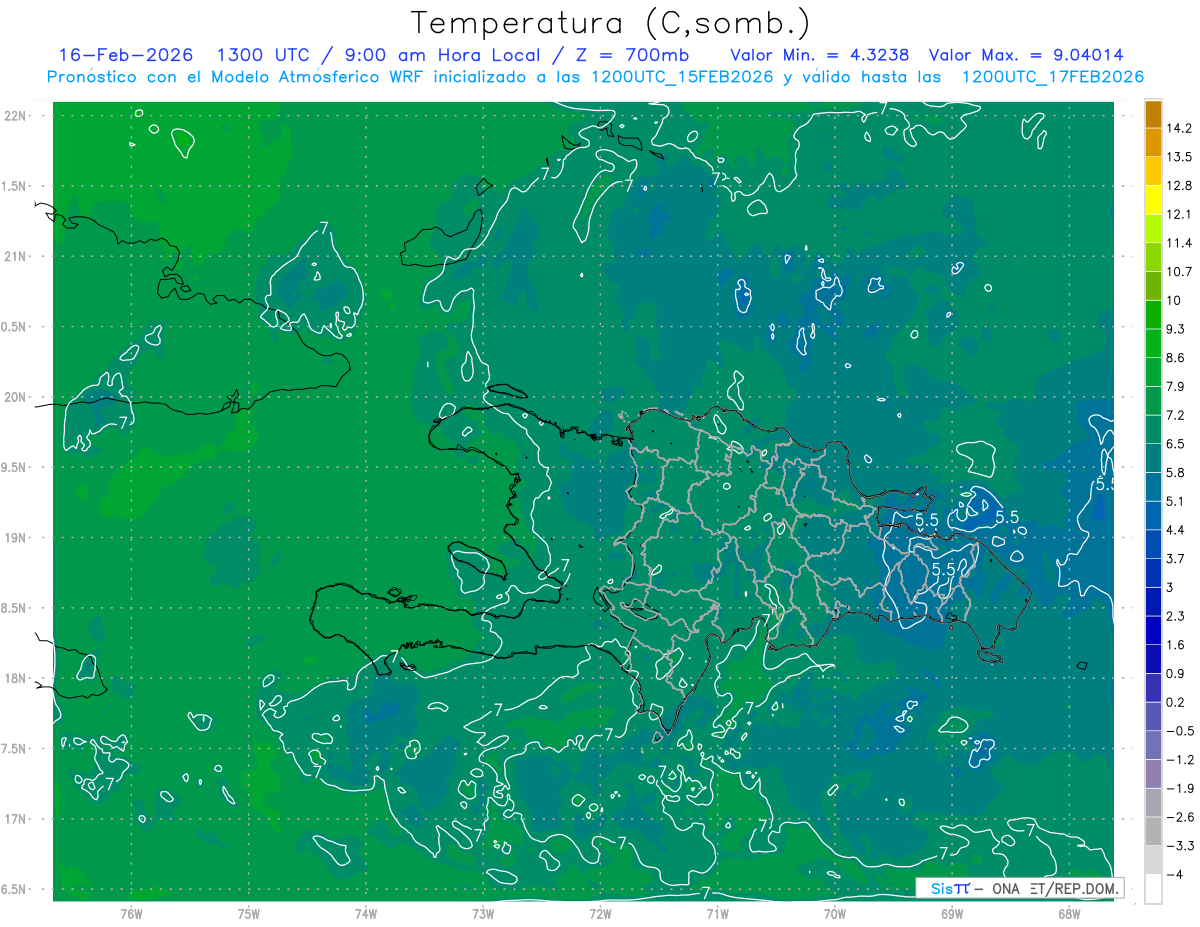Click the '22N' latitude label
Viewport: 1200px width, 927px height.
coord(17,116)
